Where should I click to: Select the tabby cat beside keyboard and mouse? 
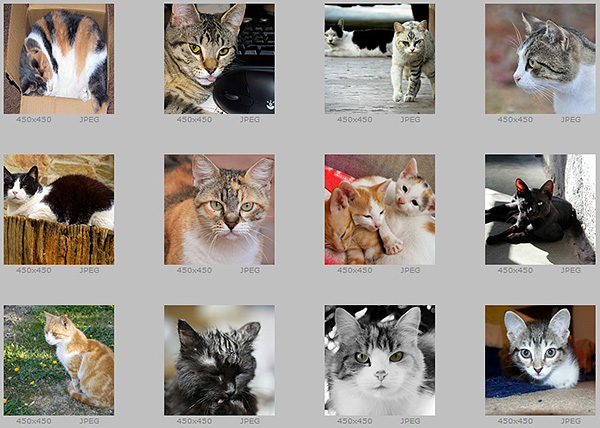coord(219,59)
